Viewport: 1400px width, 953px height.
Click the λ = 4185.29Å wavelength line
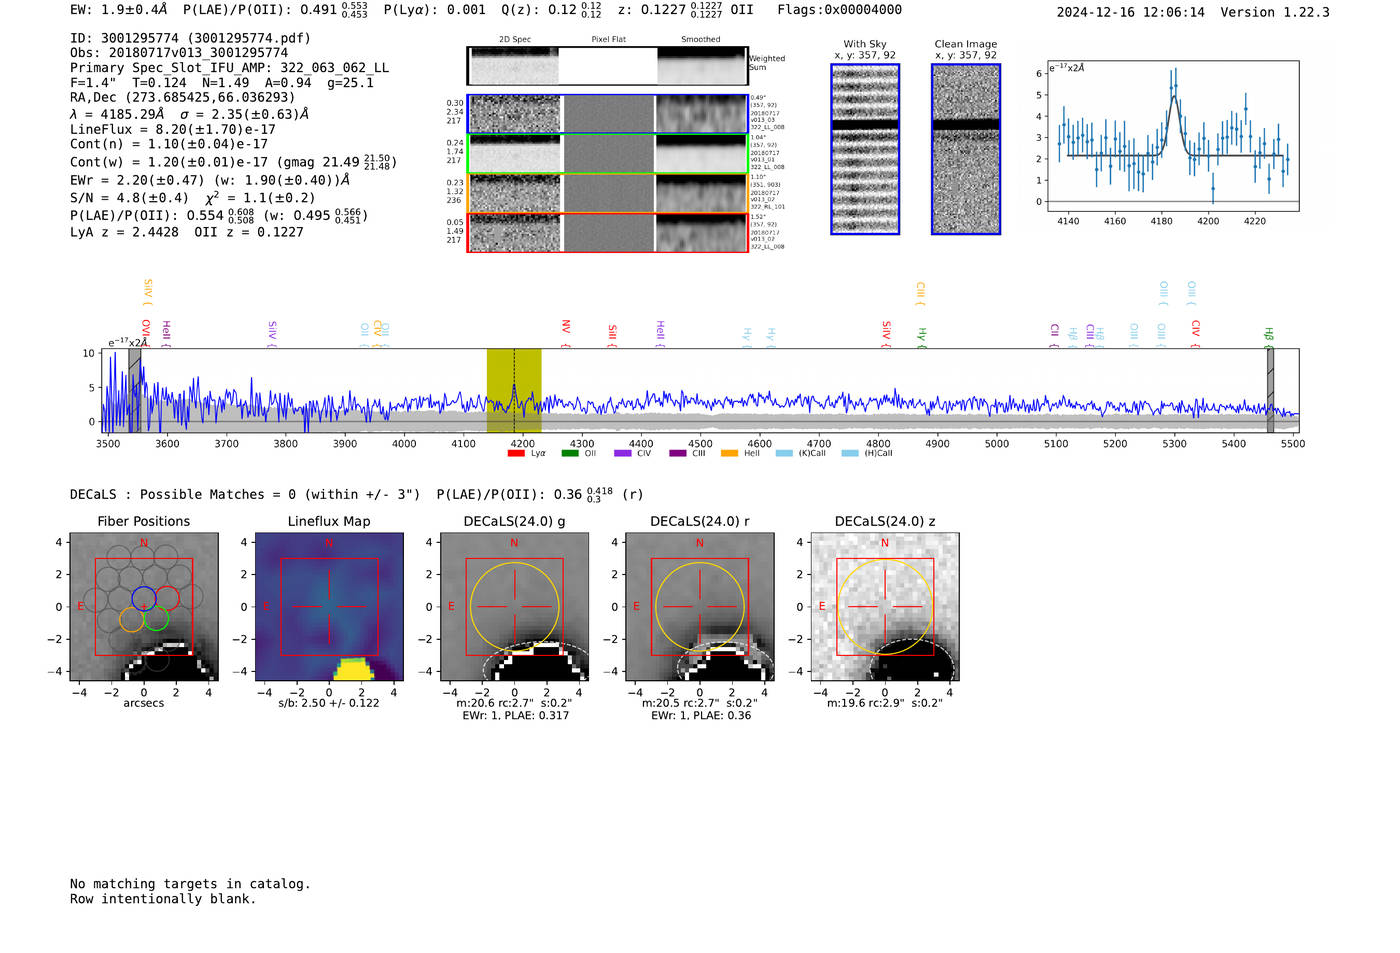[189, 114]
